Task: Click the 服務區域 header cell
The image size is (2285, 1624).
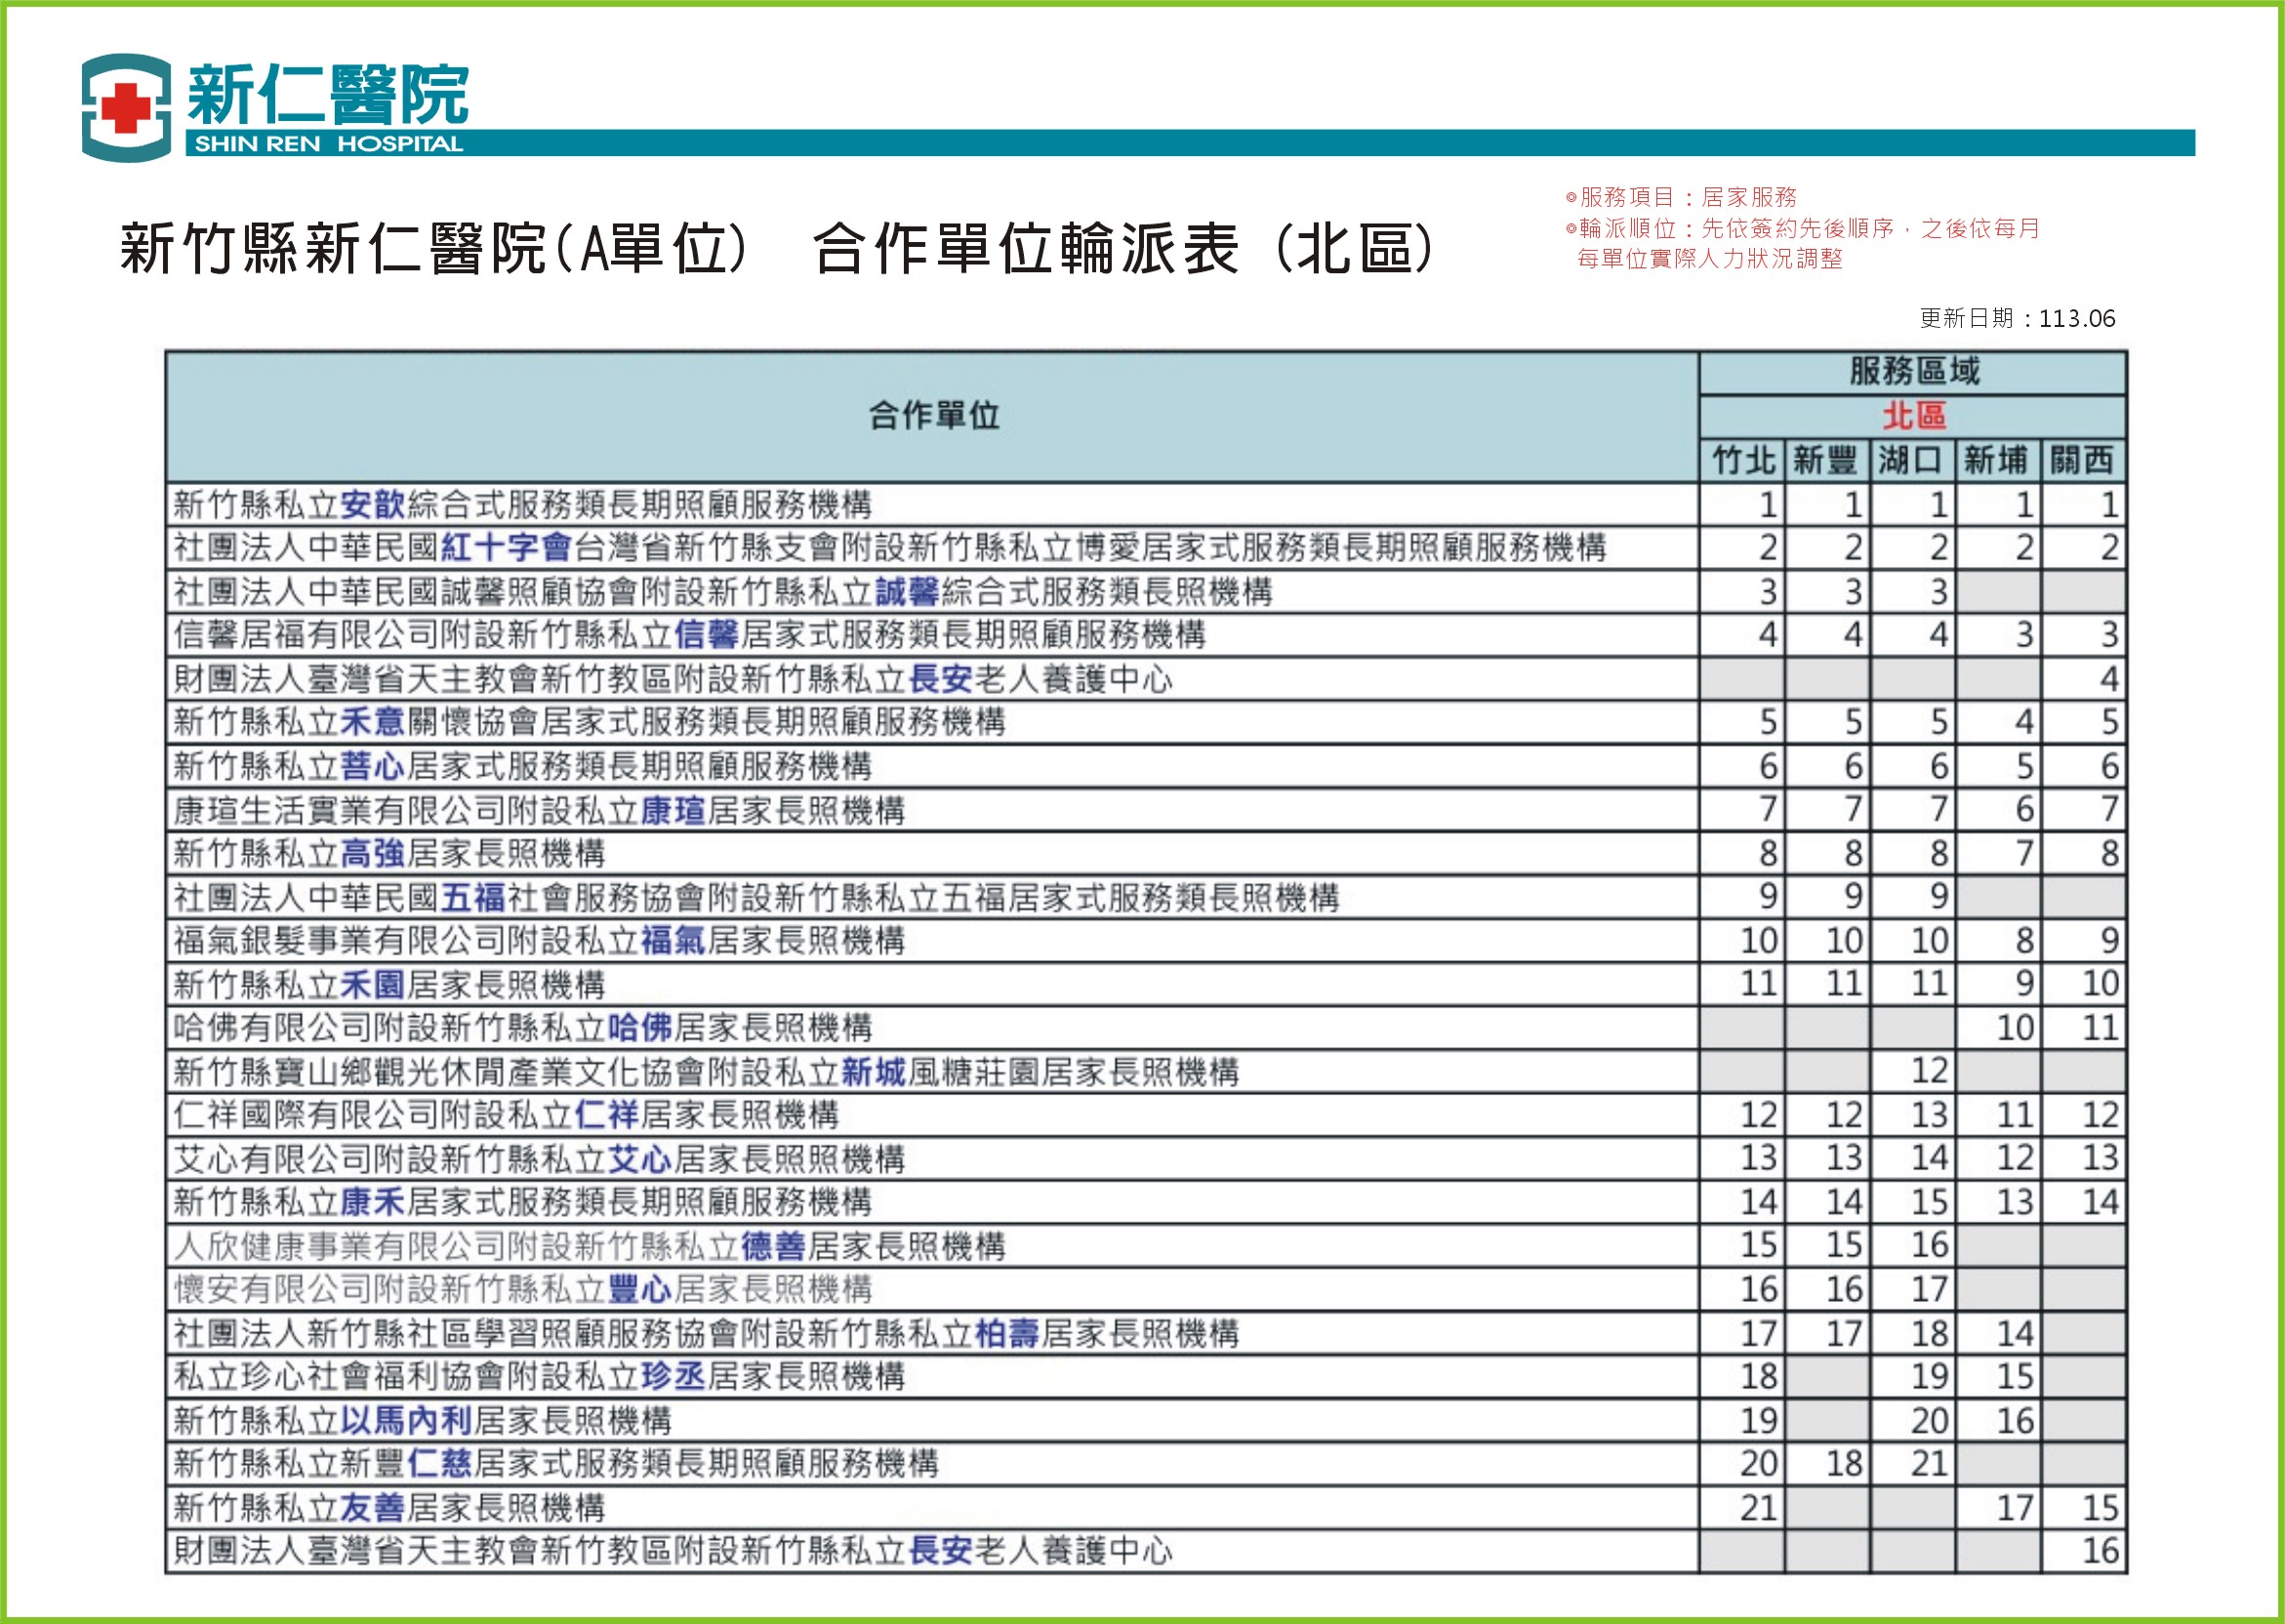Action: pos(1913,371)
